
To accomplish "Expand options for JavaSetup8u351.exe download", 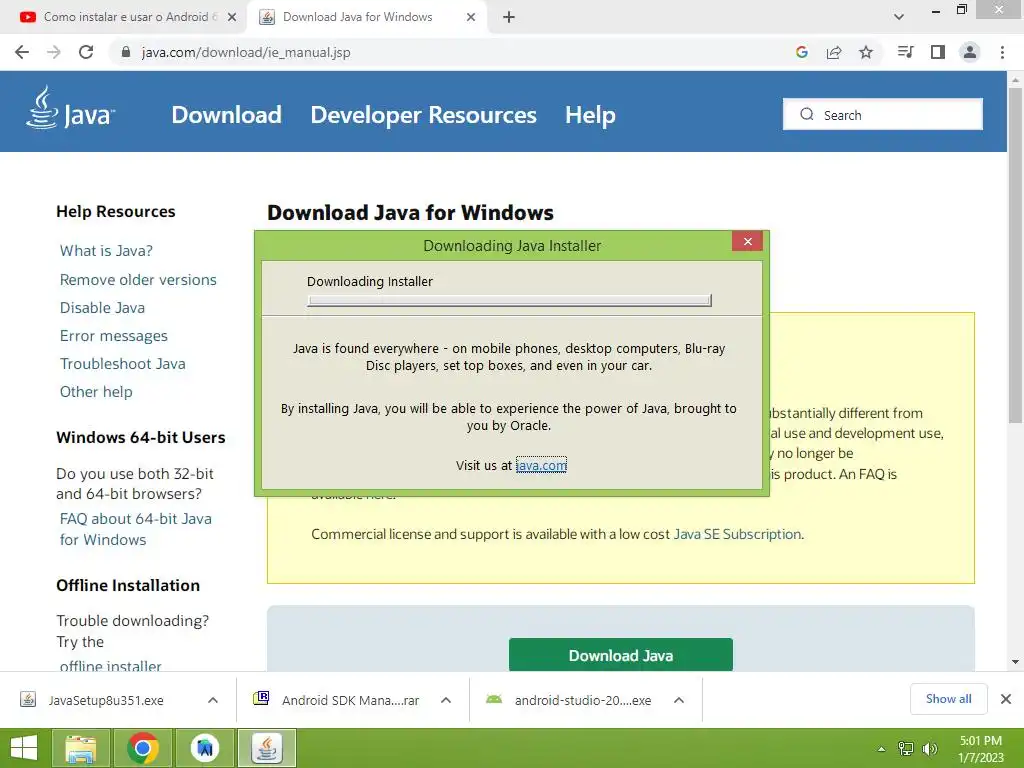I will tap(213, 700).
